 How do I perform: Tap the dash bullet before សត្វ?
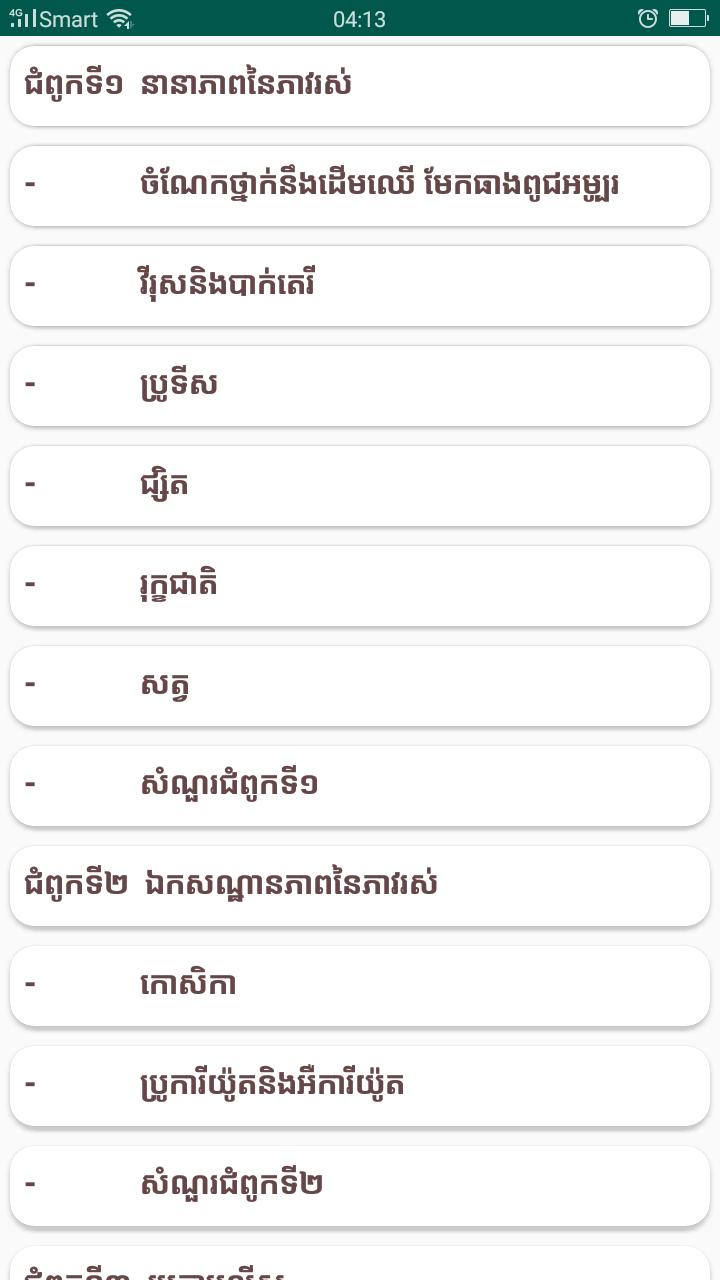(x=30, y=683)
